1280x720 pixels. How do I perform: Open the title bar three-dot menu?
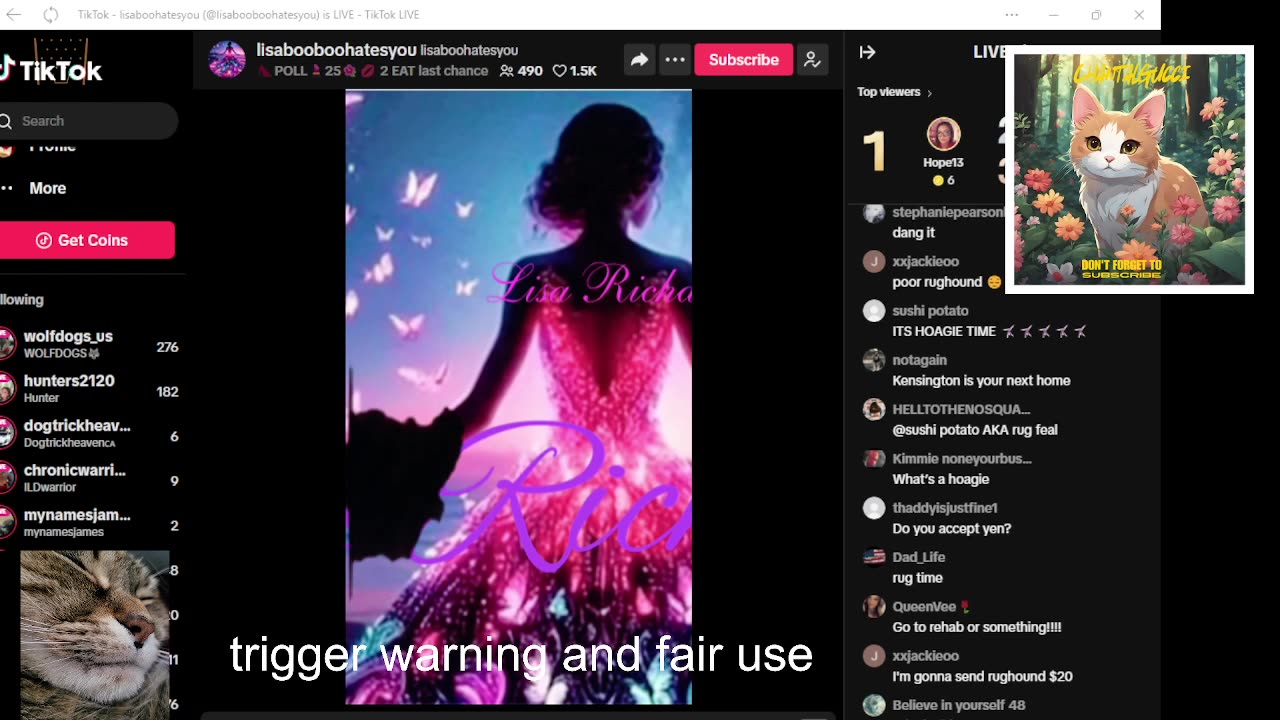pyautogui.click(x=1012, y=15)
